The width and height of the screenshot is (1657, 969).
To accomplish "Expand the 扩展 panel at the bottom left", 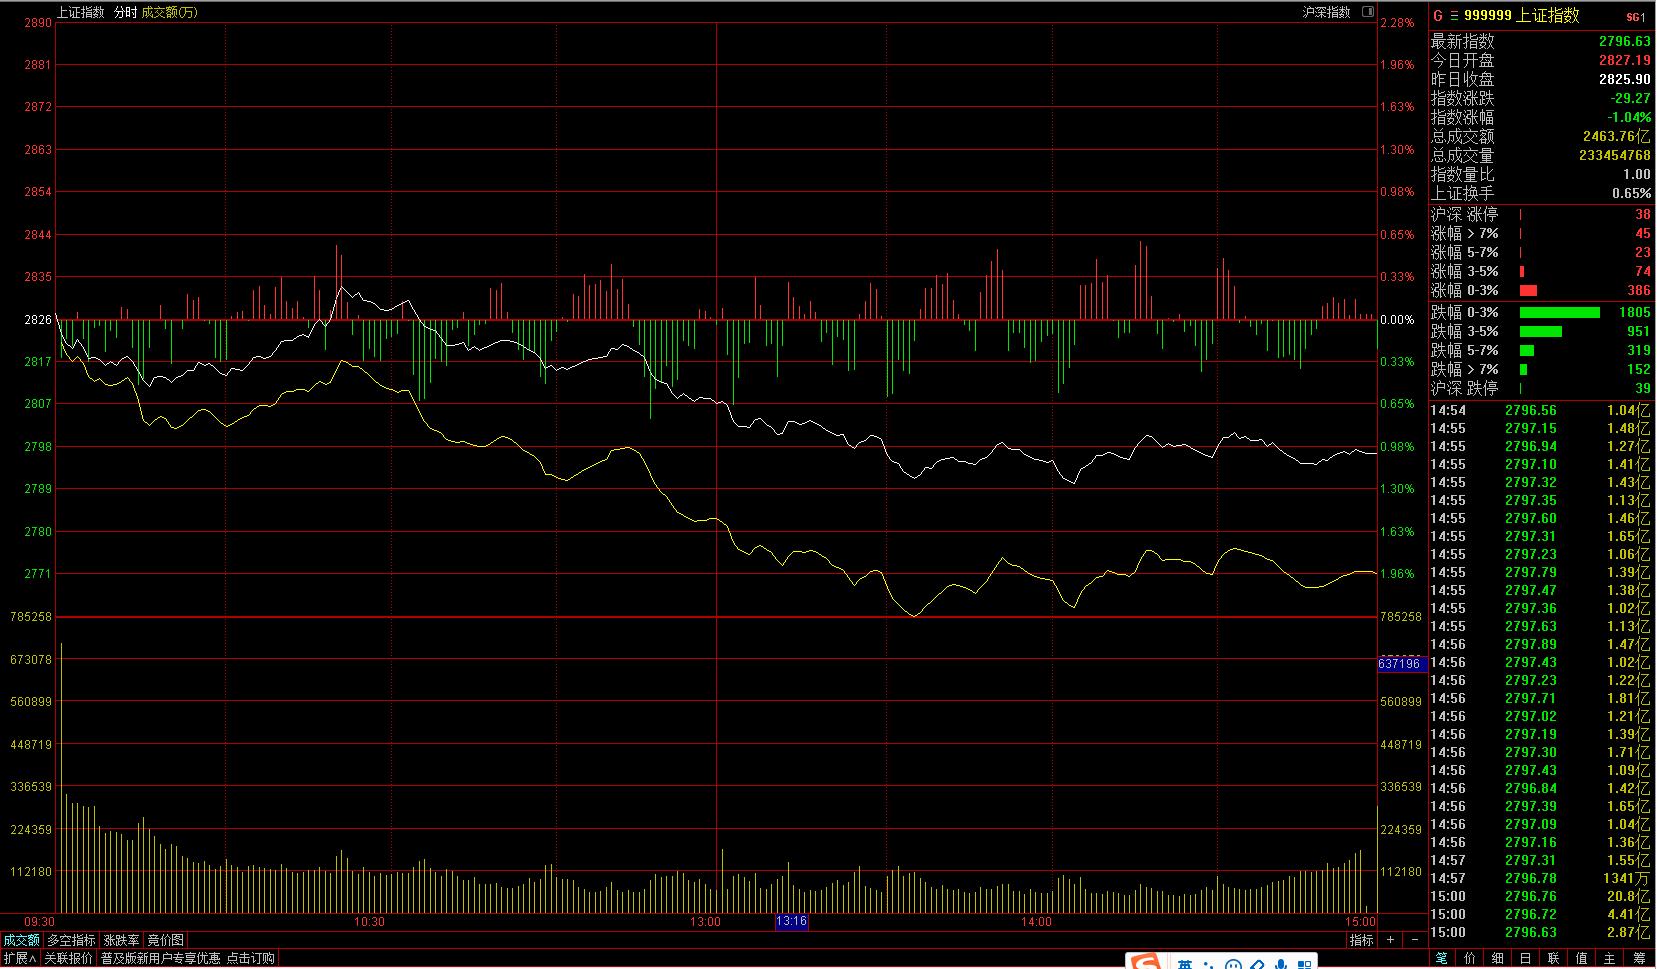I will pos(20,958).
